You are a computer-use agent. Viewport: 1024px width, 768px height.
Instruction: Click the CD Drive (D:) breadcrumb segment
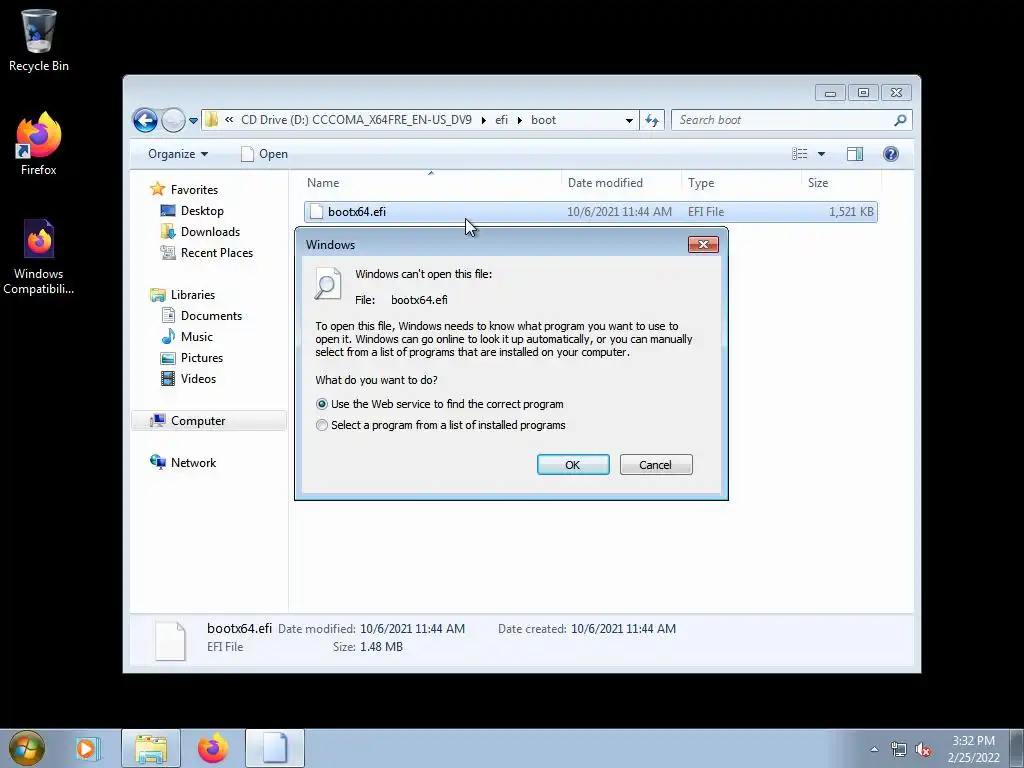click(357, 120)
